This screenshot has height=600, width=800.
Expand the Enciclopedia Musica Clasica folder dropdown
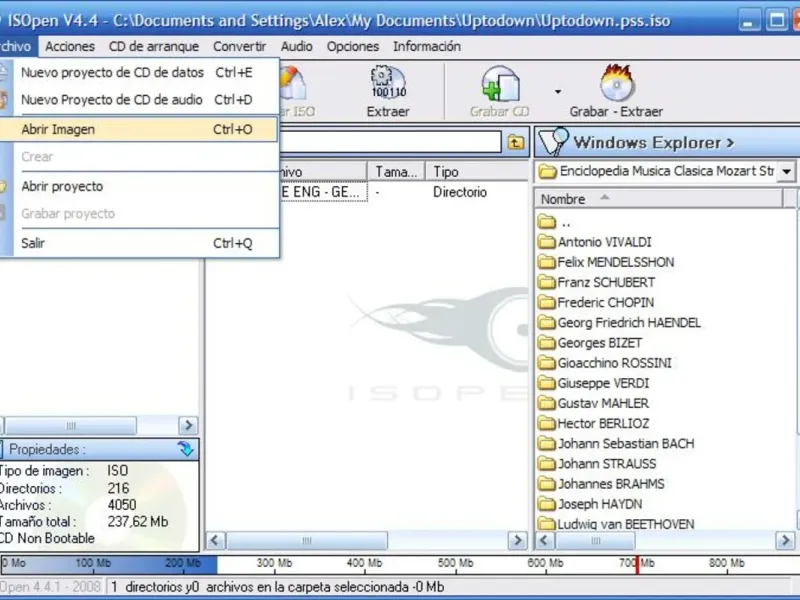pyautogui.click(x=786, y=171)
